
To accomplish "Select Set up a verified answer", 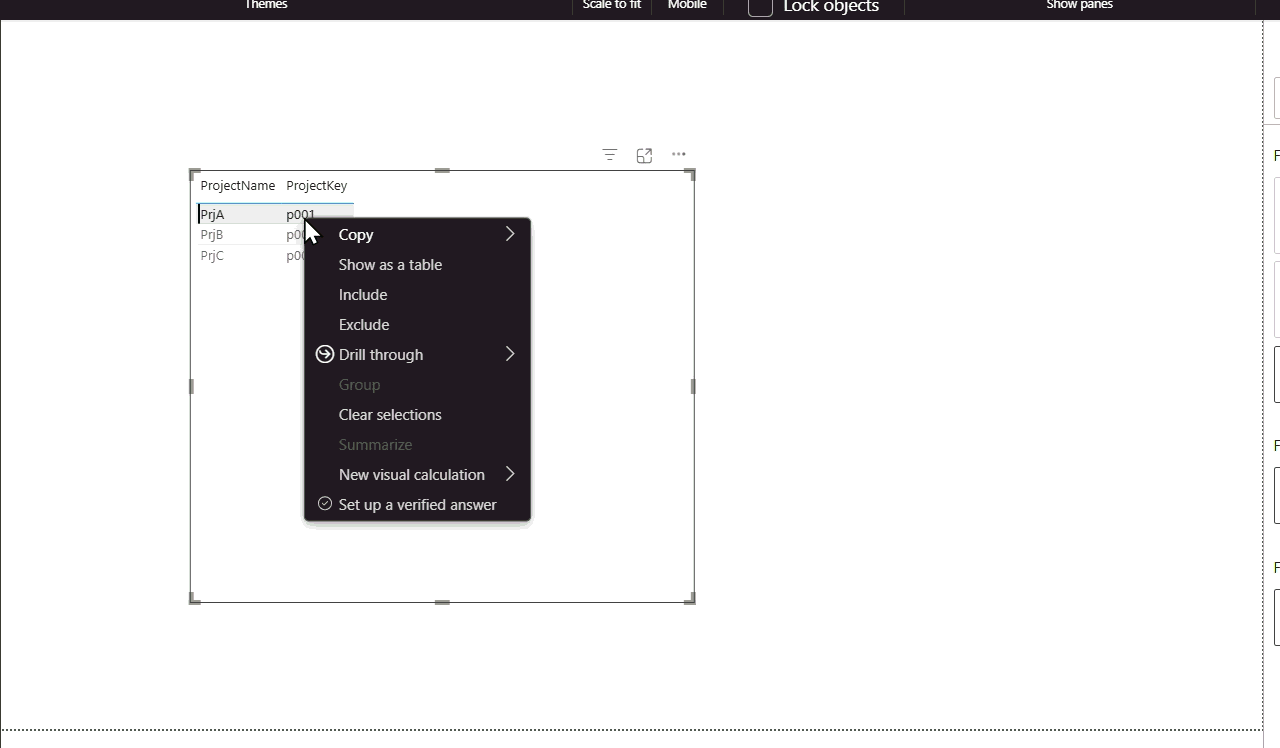I will 417,505.
